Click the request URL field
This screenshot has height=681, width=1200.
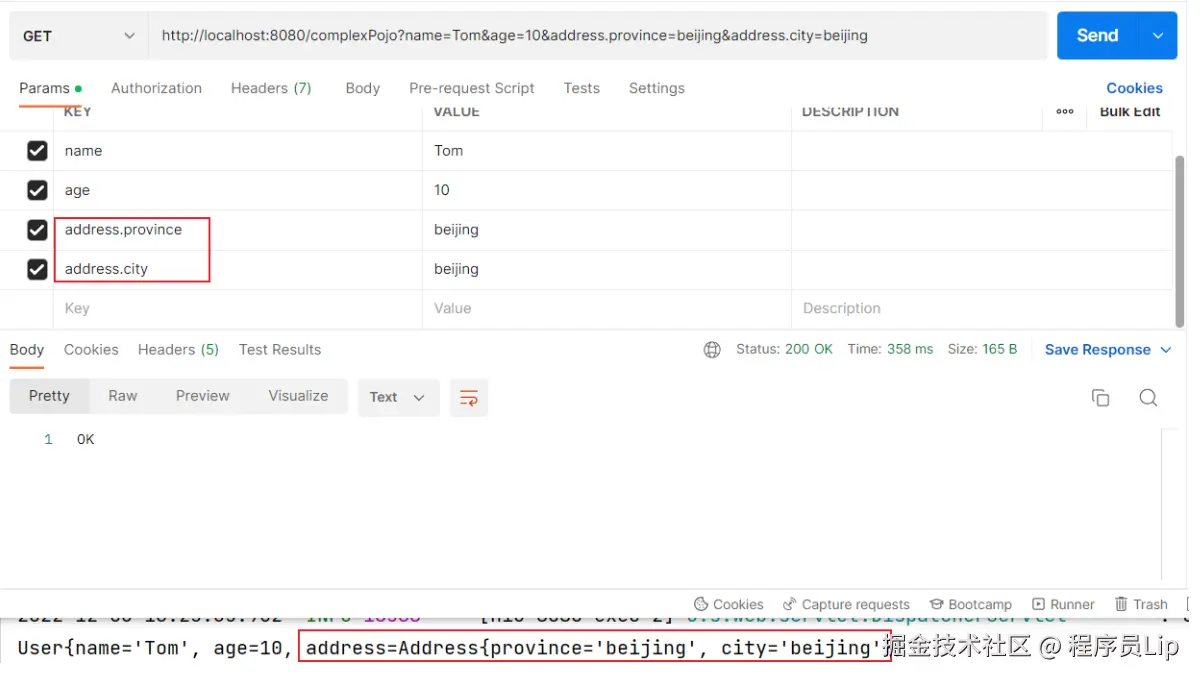pyautogui.click(x=598, y=36)
